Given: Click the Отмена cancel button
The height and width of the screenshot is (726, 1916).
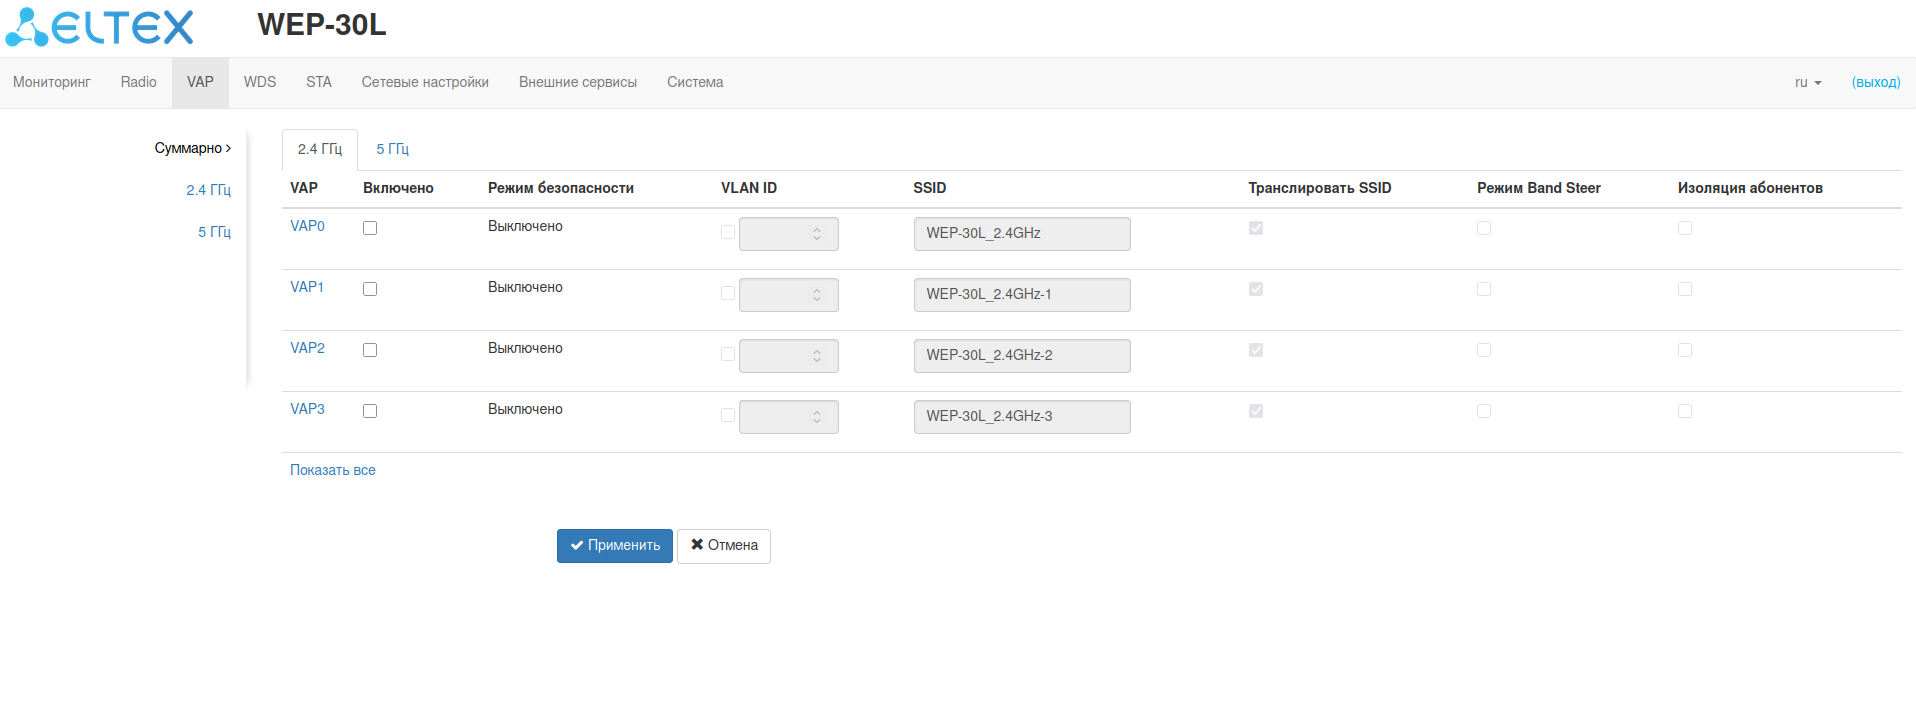Looking at the screenshot, I should (723, 546).
